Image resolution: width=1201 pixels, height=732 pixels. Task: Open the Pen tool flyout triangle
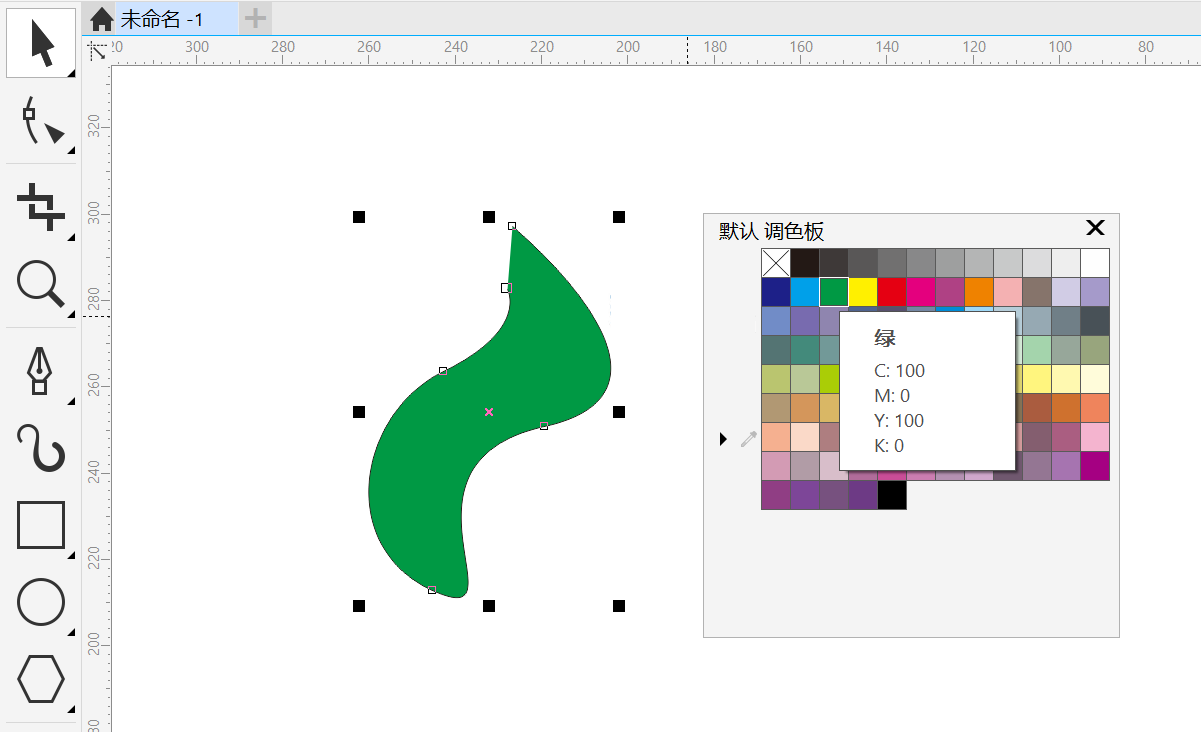[x=71, y=402]
